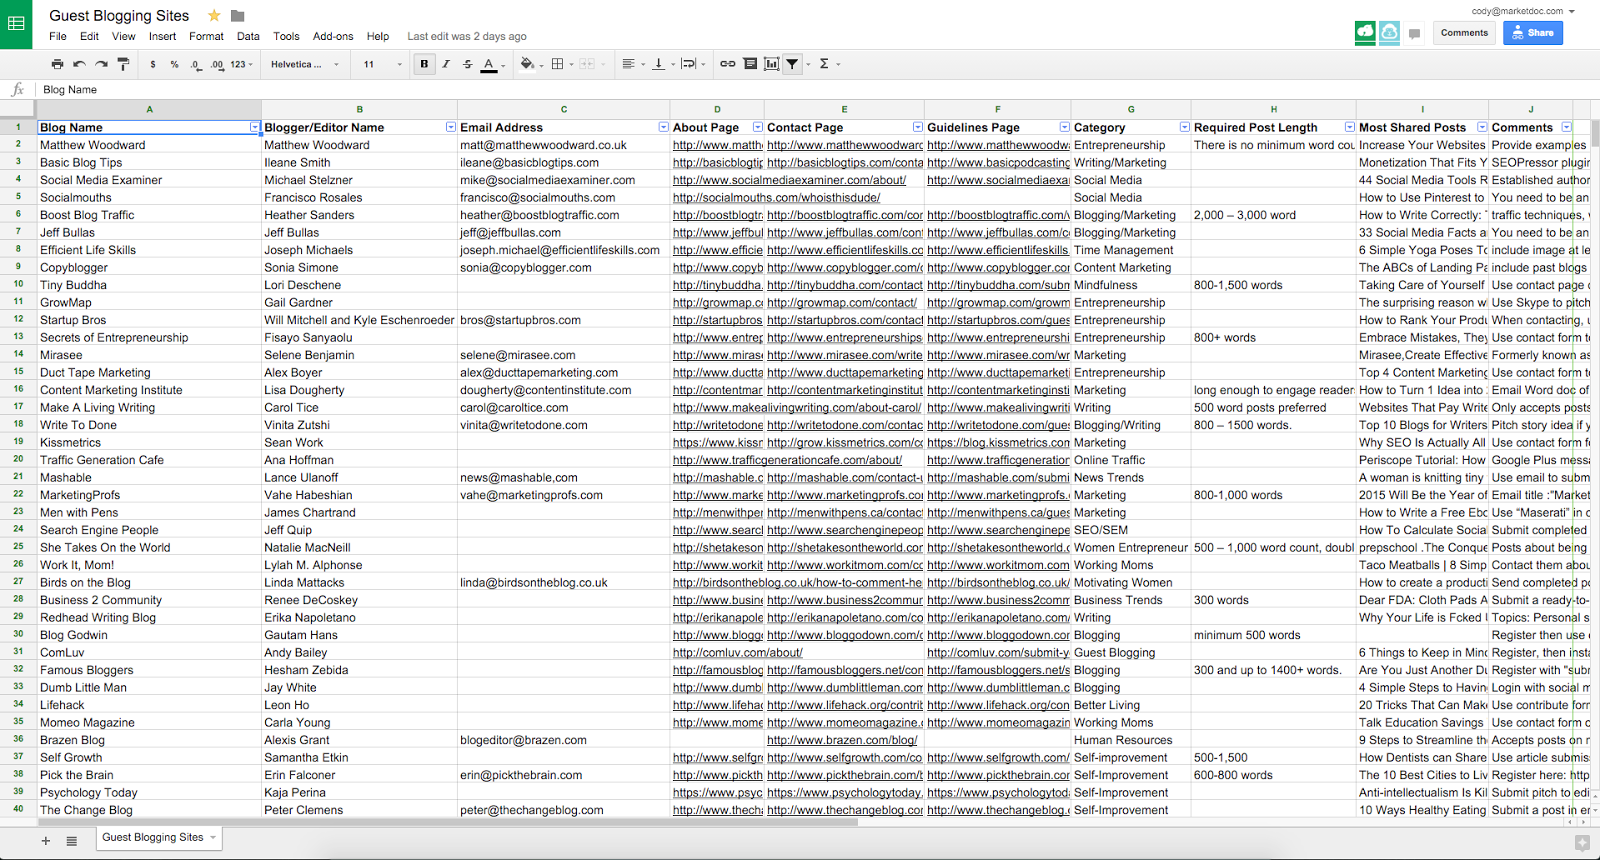Click the green collaborator avatar

click(1365, 33)
